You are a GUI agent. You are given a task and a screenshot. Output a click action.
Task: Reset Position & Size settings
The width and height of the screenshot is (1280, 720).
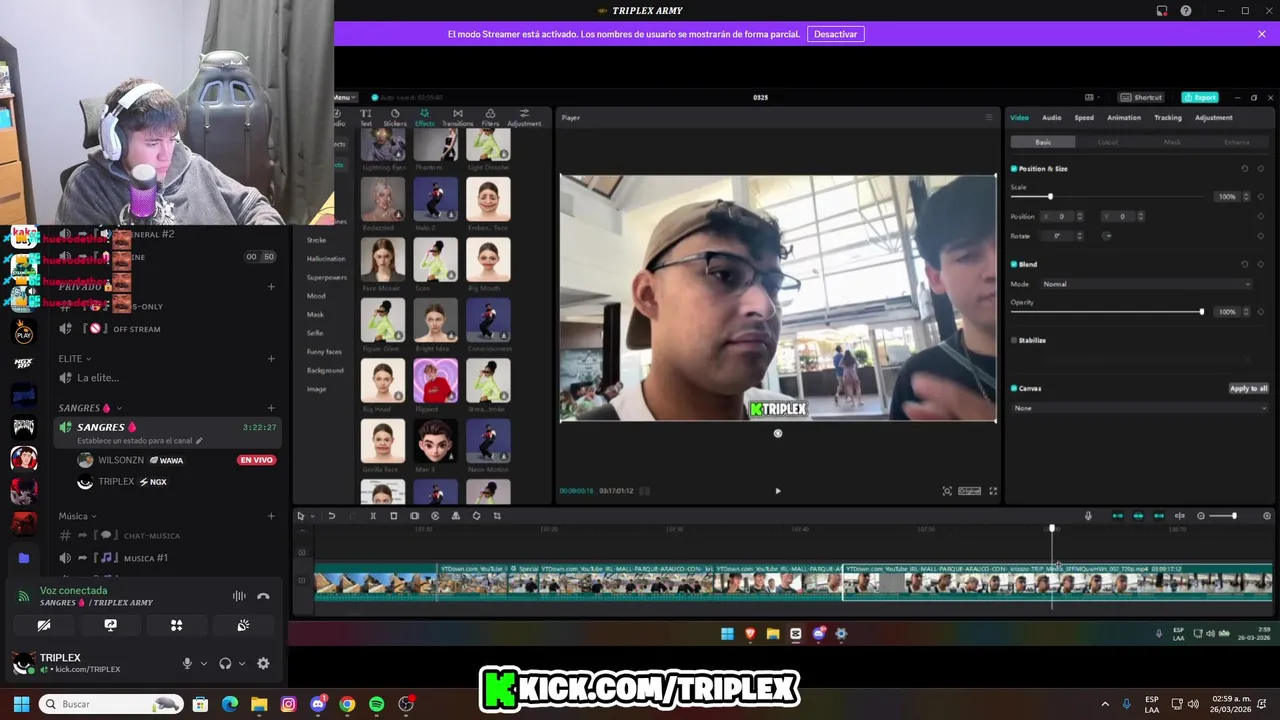tap(1245, 169)
